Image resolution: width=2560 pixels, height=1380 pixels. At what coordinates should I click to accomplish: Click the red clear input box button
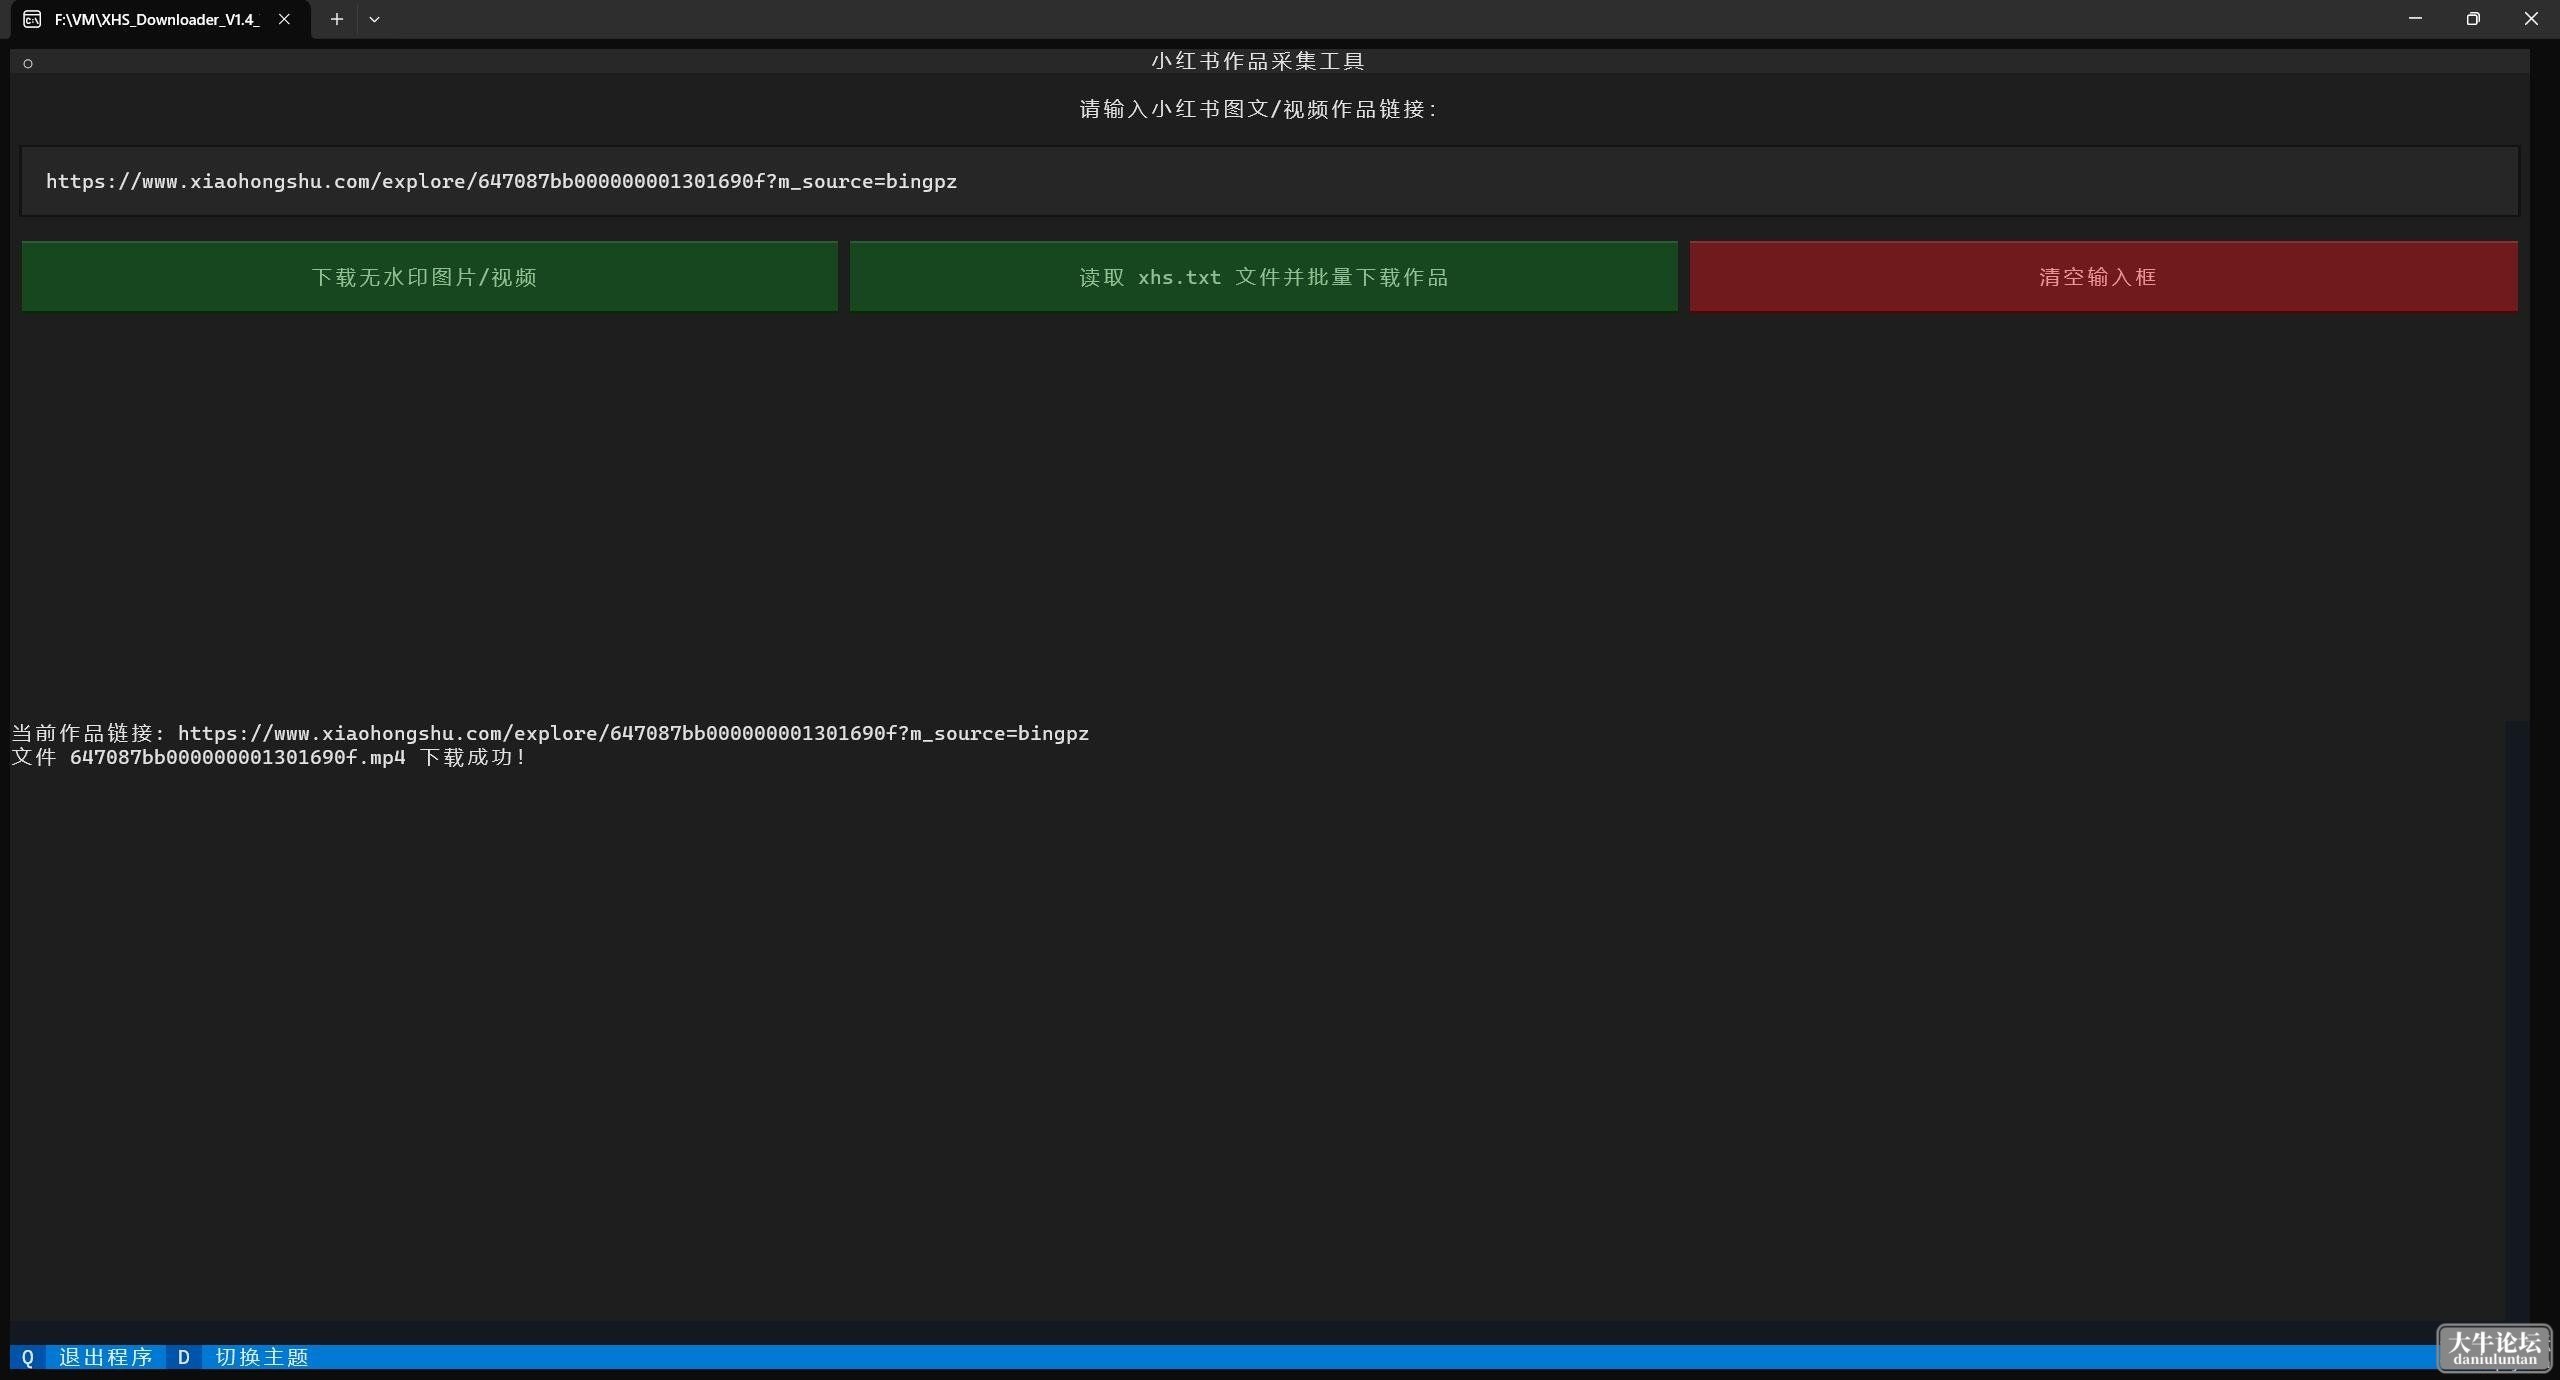point(2103,276)
